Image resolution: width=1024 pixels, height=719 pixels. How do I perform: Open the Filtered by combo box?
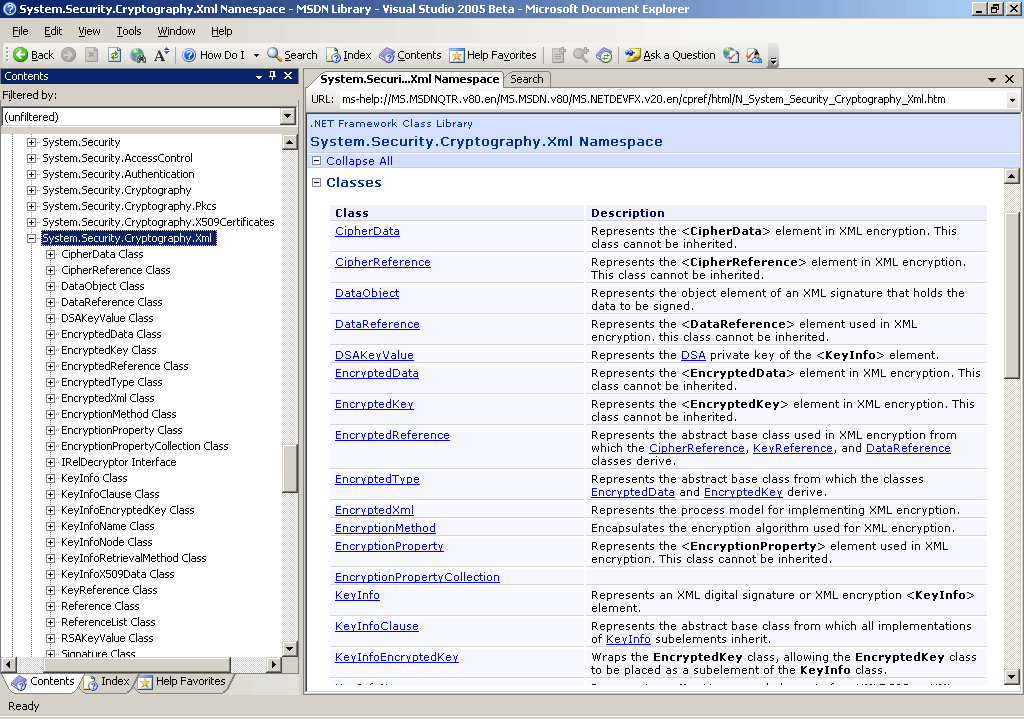coord(150,116)
